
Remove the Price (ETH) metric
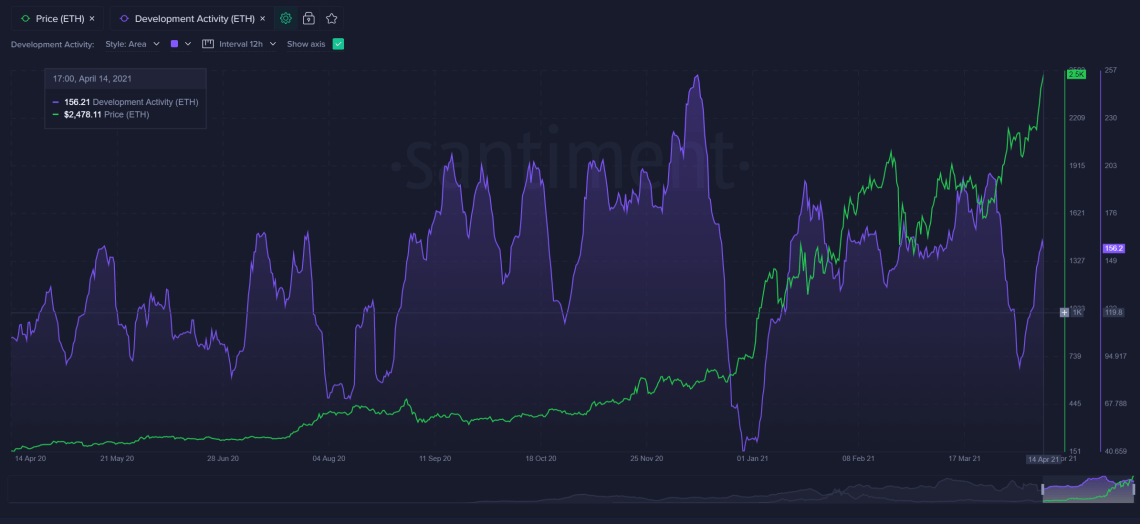[x=92, y=18]
